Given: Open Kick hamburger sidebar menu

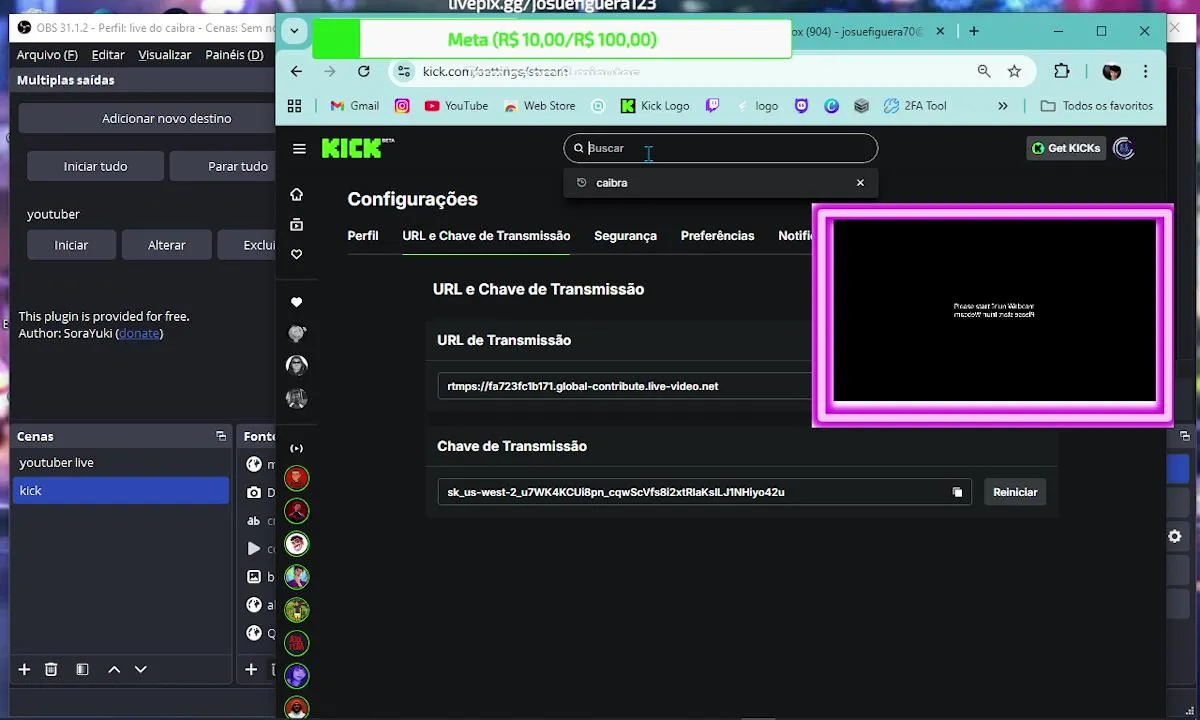Looking at the screenshot, I should coord(299,148).
